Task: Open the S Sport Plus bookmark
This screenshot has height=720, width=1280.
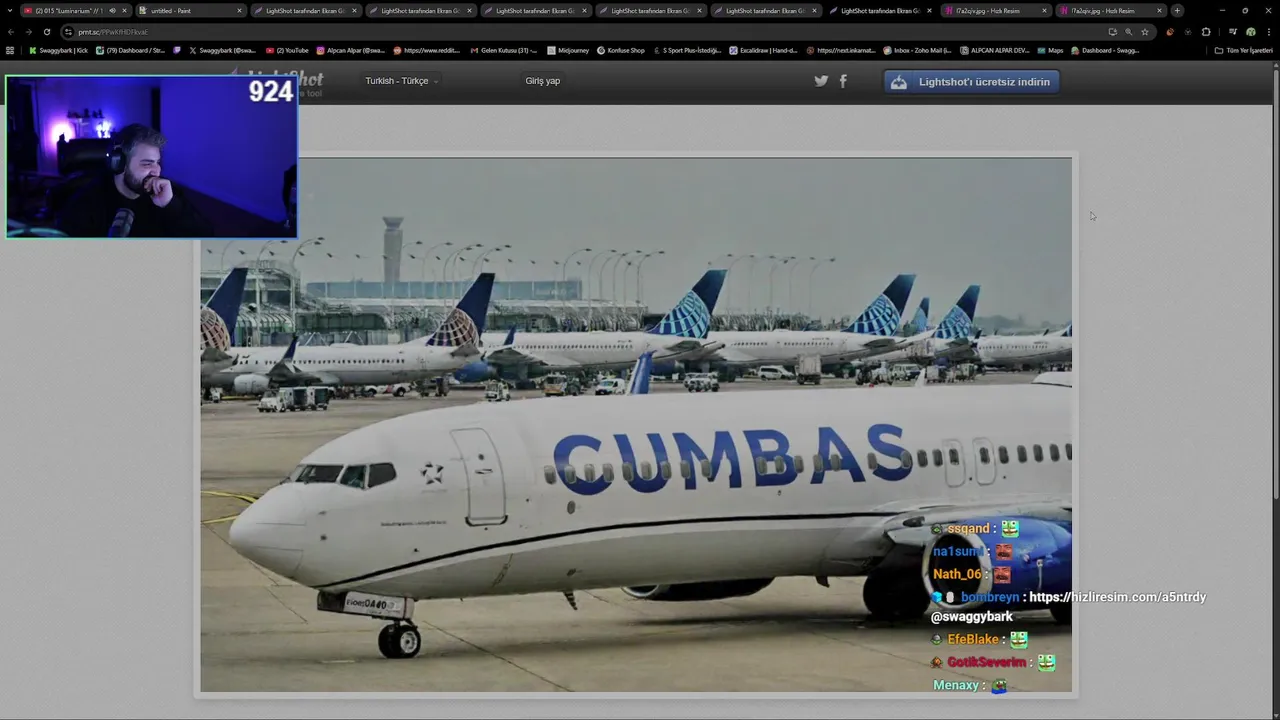Action: pyautogui.click(x=687, y=50)
